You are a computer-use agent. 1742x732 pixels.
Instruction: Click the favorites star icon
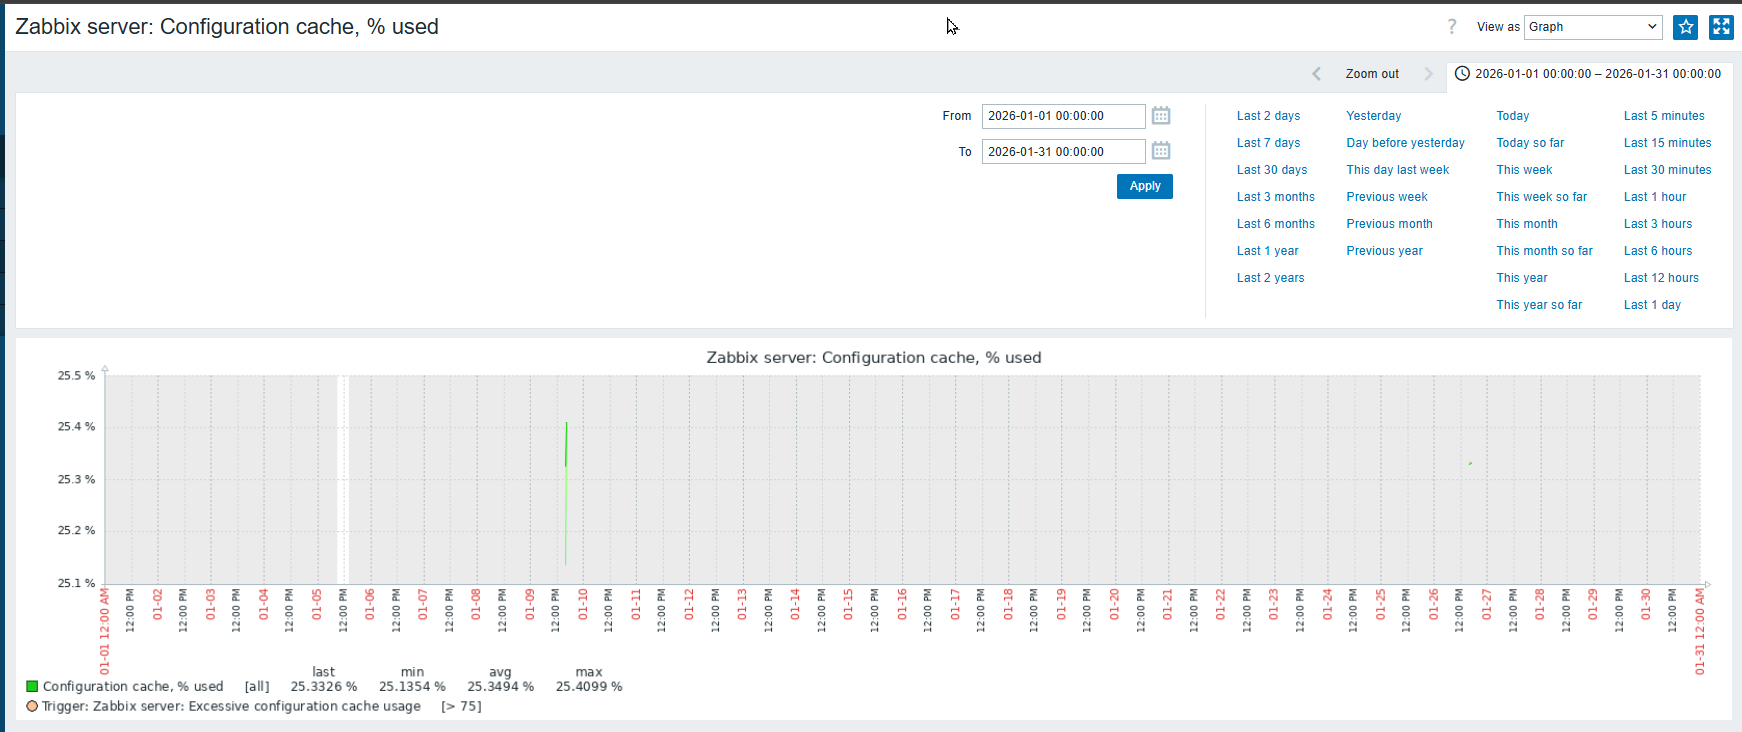pos(1686,27)
